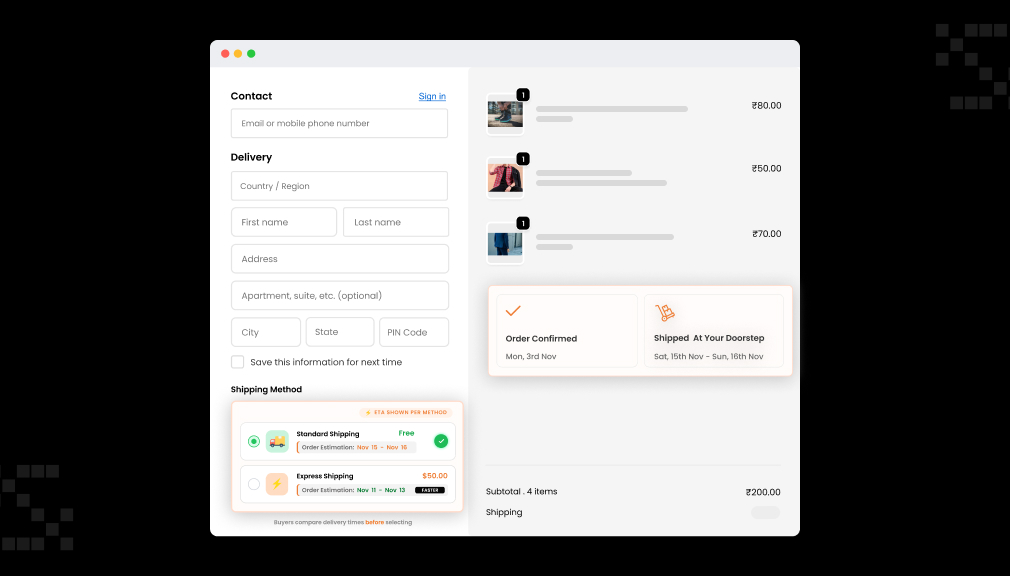Click the ₹70.00 product thumbnail

[505, 244]
